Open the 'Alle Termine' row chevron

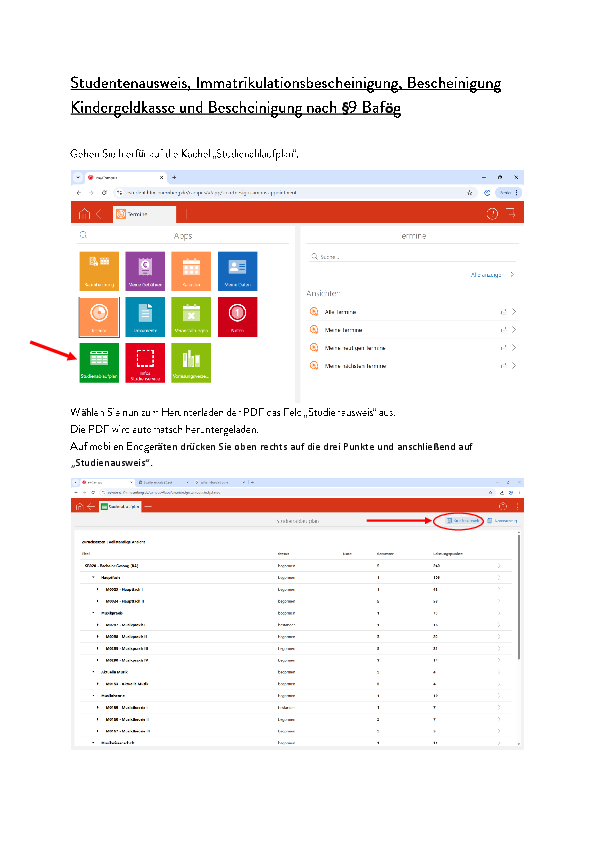(514, 311)
